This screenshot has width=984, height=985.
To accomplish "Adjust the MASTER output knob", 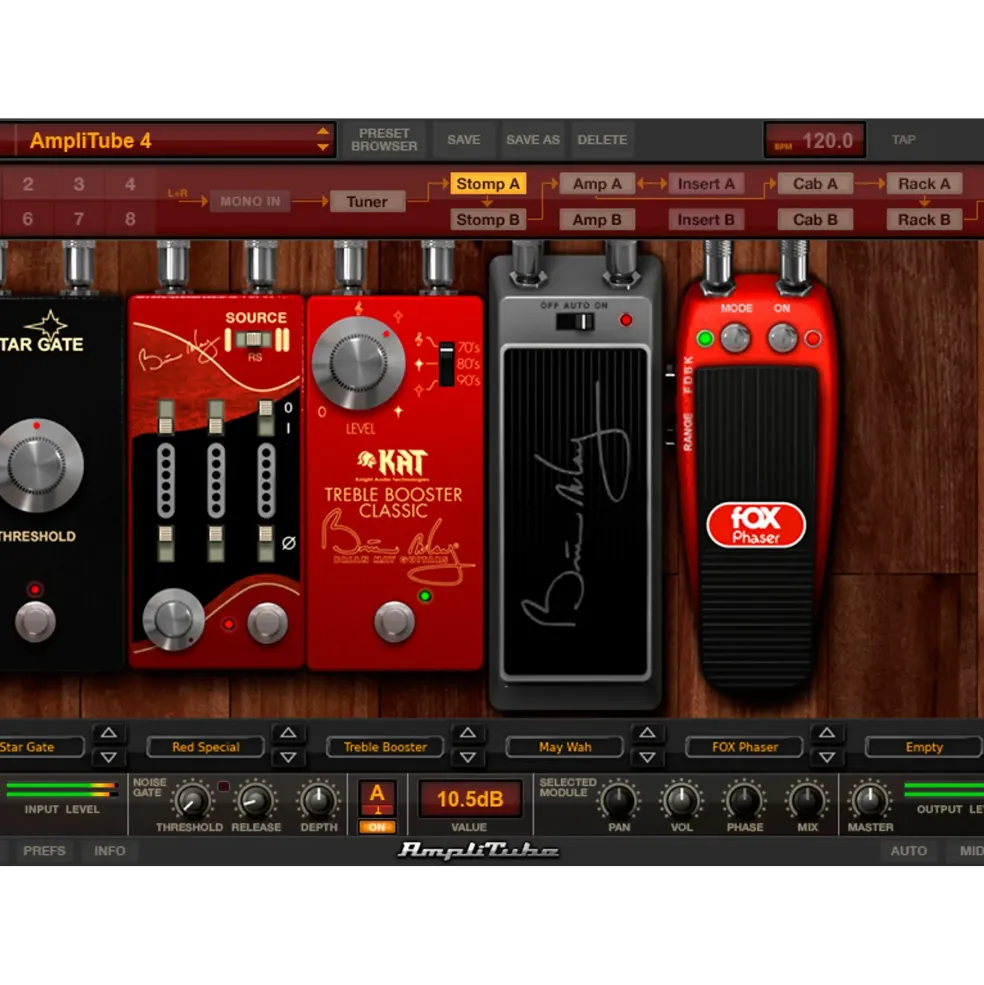I will pos(870,800).
